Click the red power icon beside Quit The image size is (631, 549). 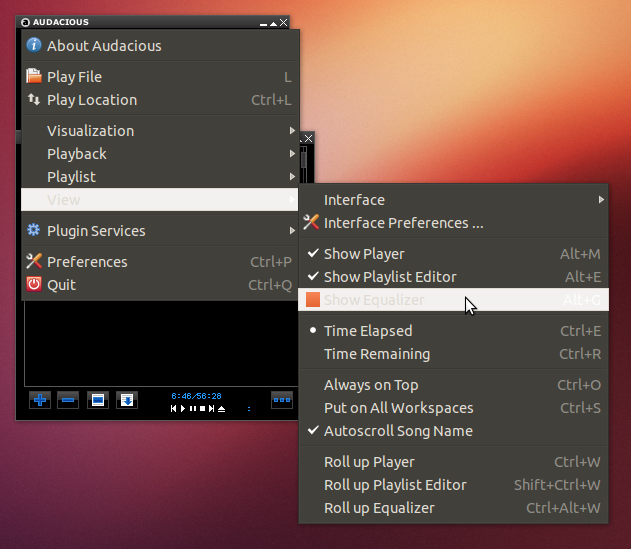point(34,284)
